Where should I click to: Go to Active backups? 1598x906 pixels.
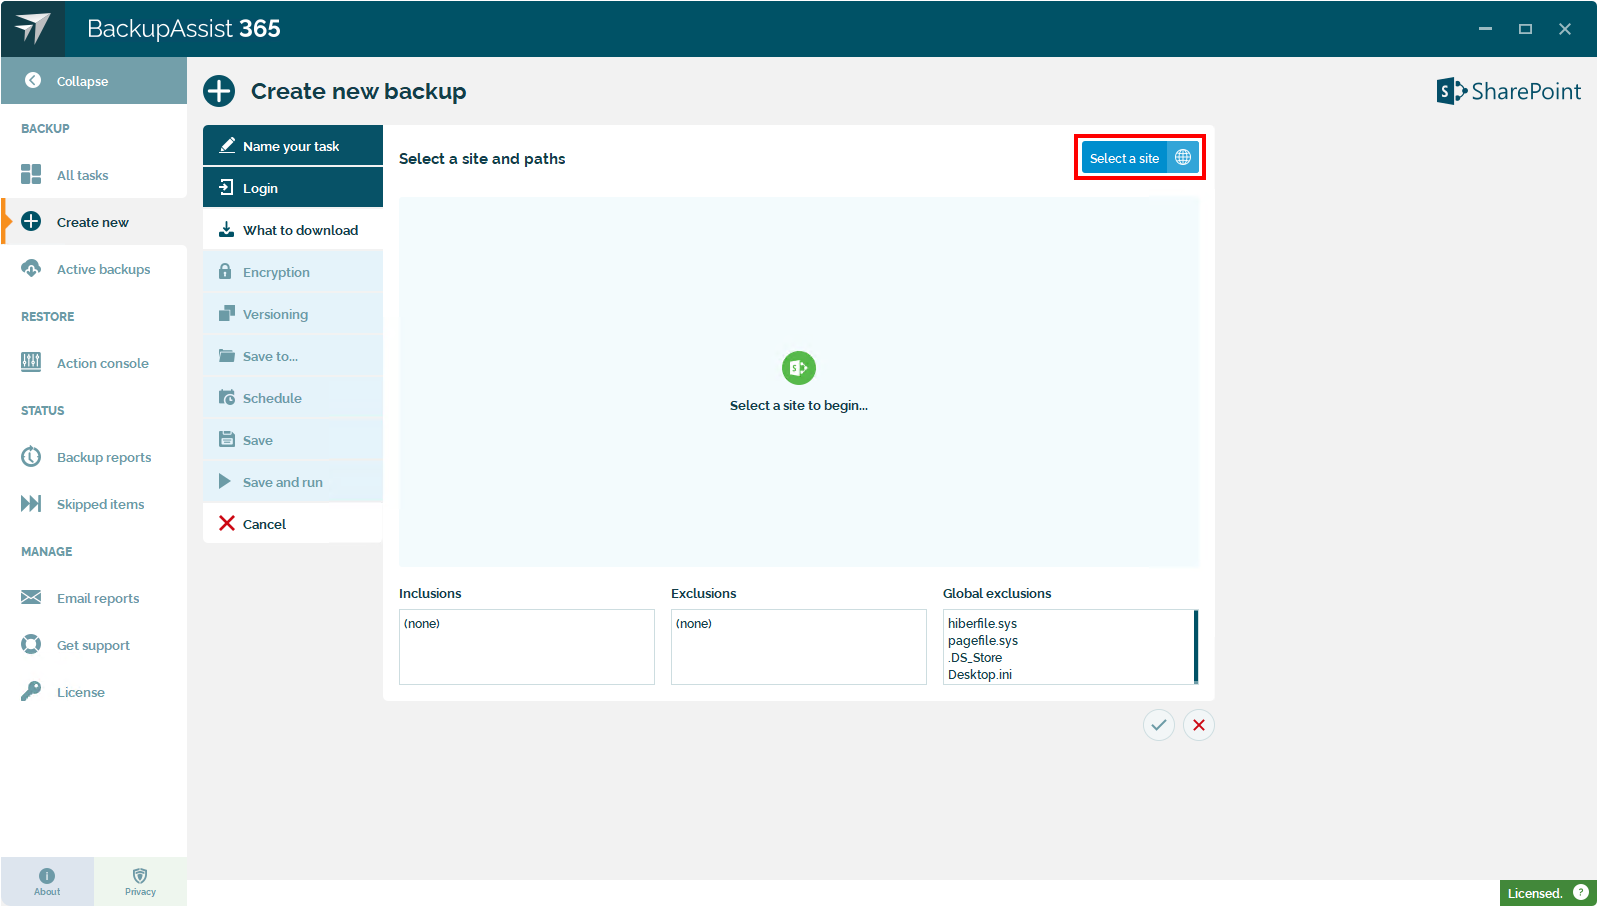(x=94, y=269)
